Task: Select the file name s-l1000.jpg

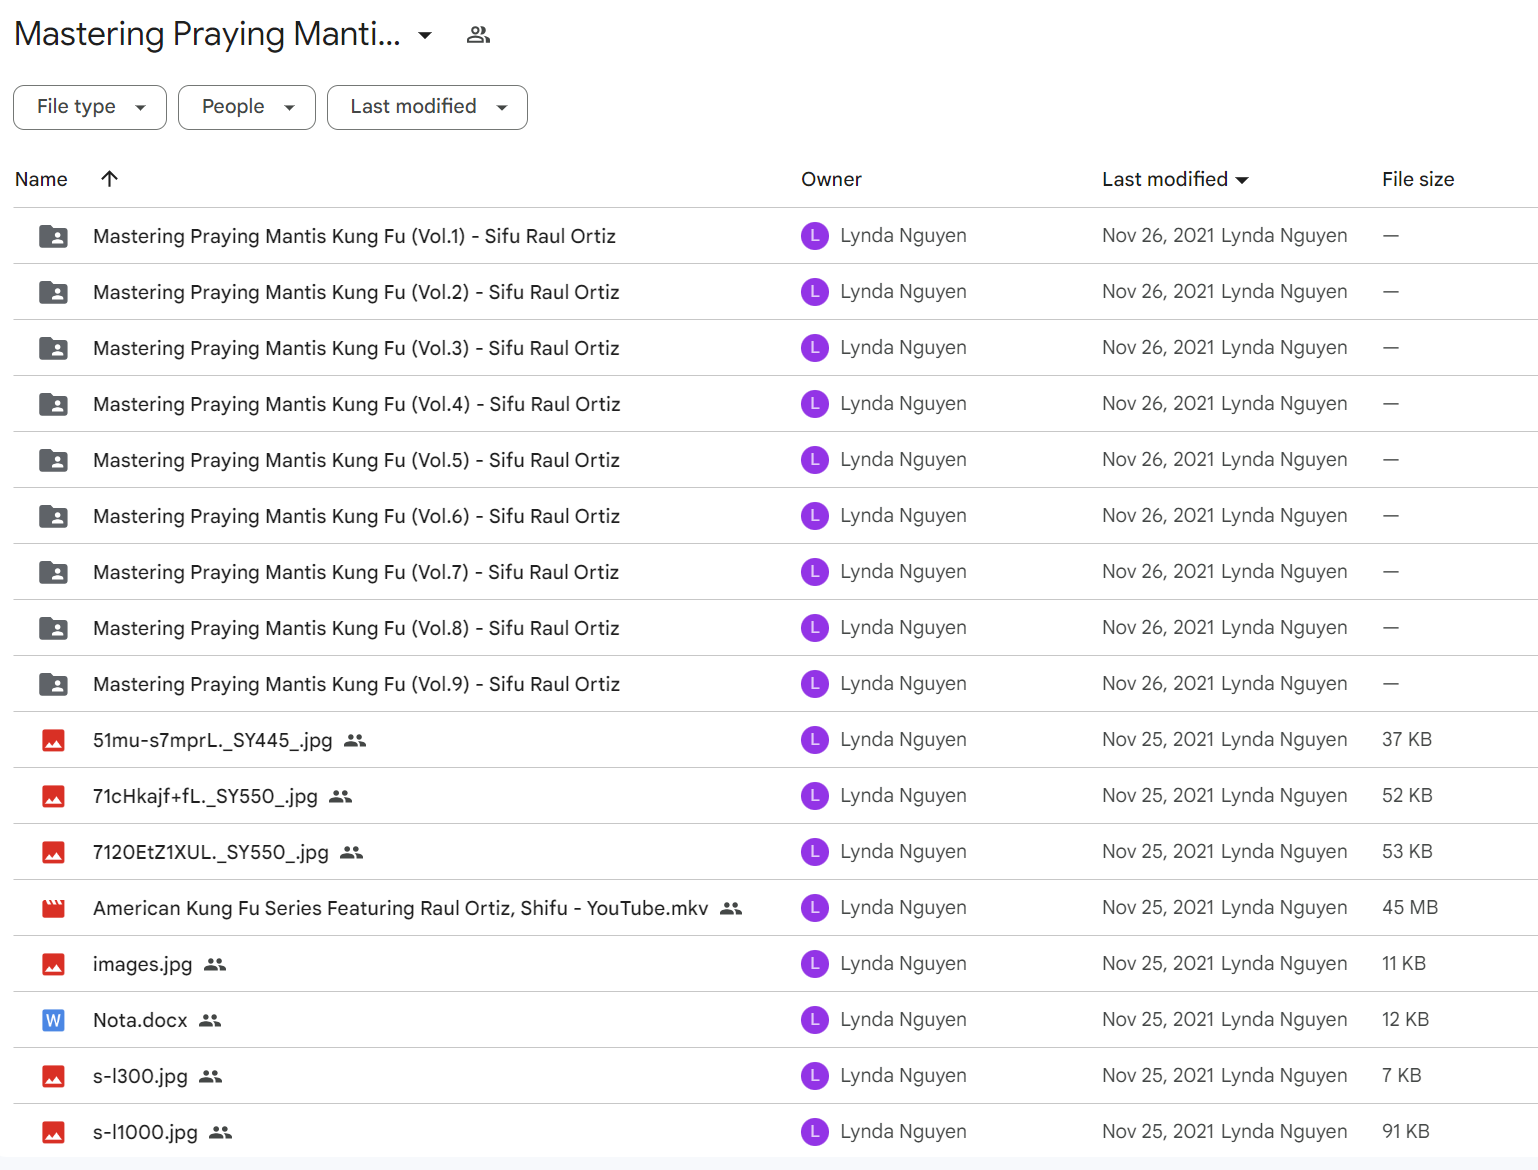Action: click(x=146, y=1132)
